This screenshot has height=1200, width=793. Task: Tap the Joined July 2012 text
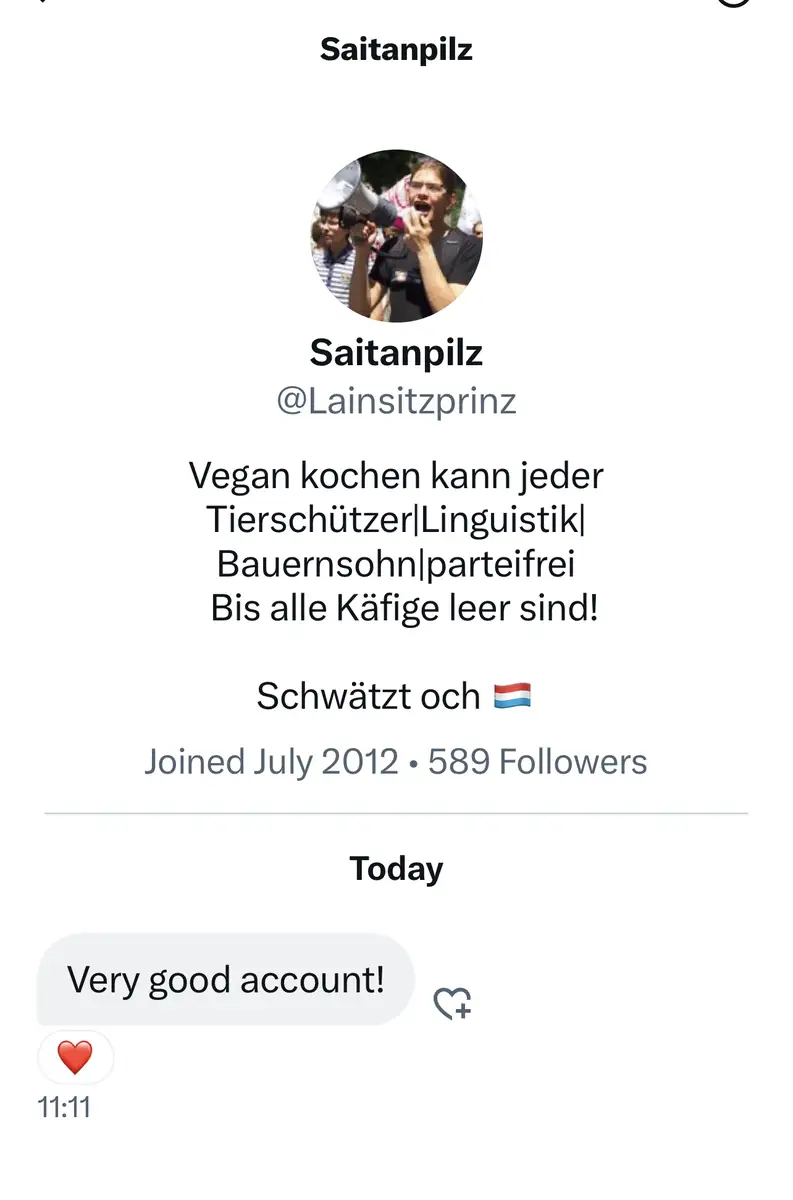[x=271, y=762]
